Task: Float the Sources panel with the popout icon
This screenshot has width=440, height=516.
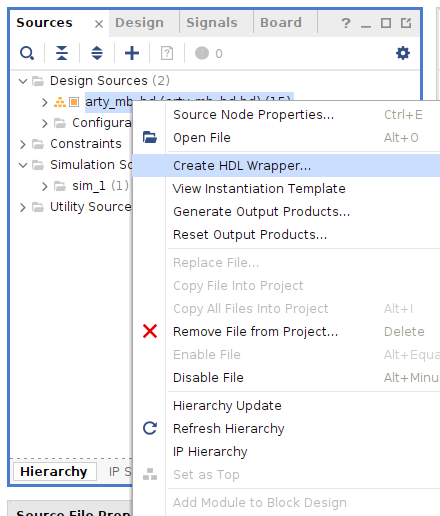Action: click(406, 23)
